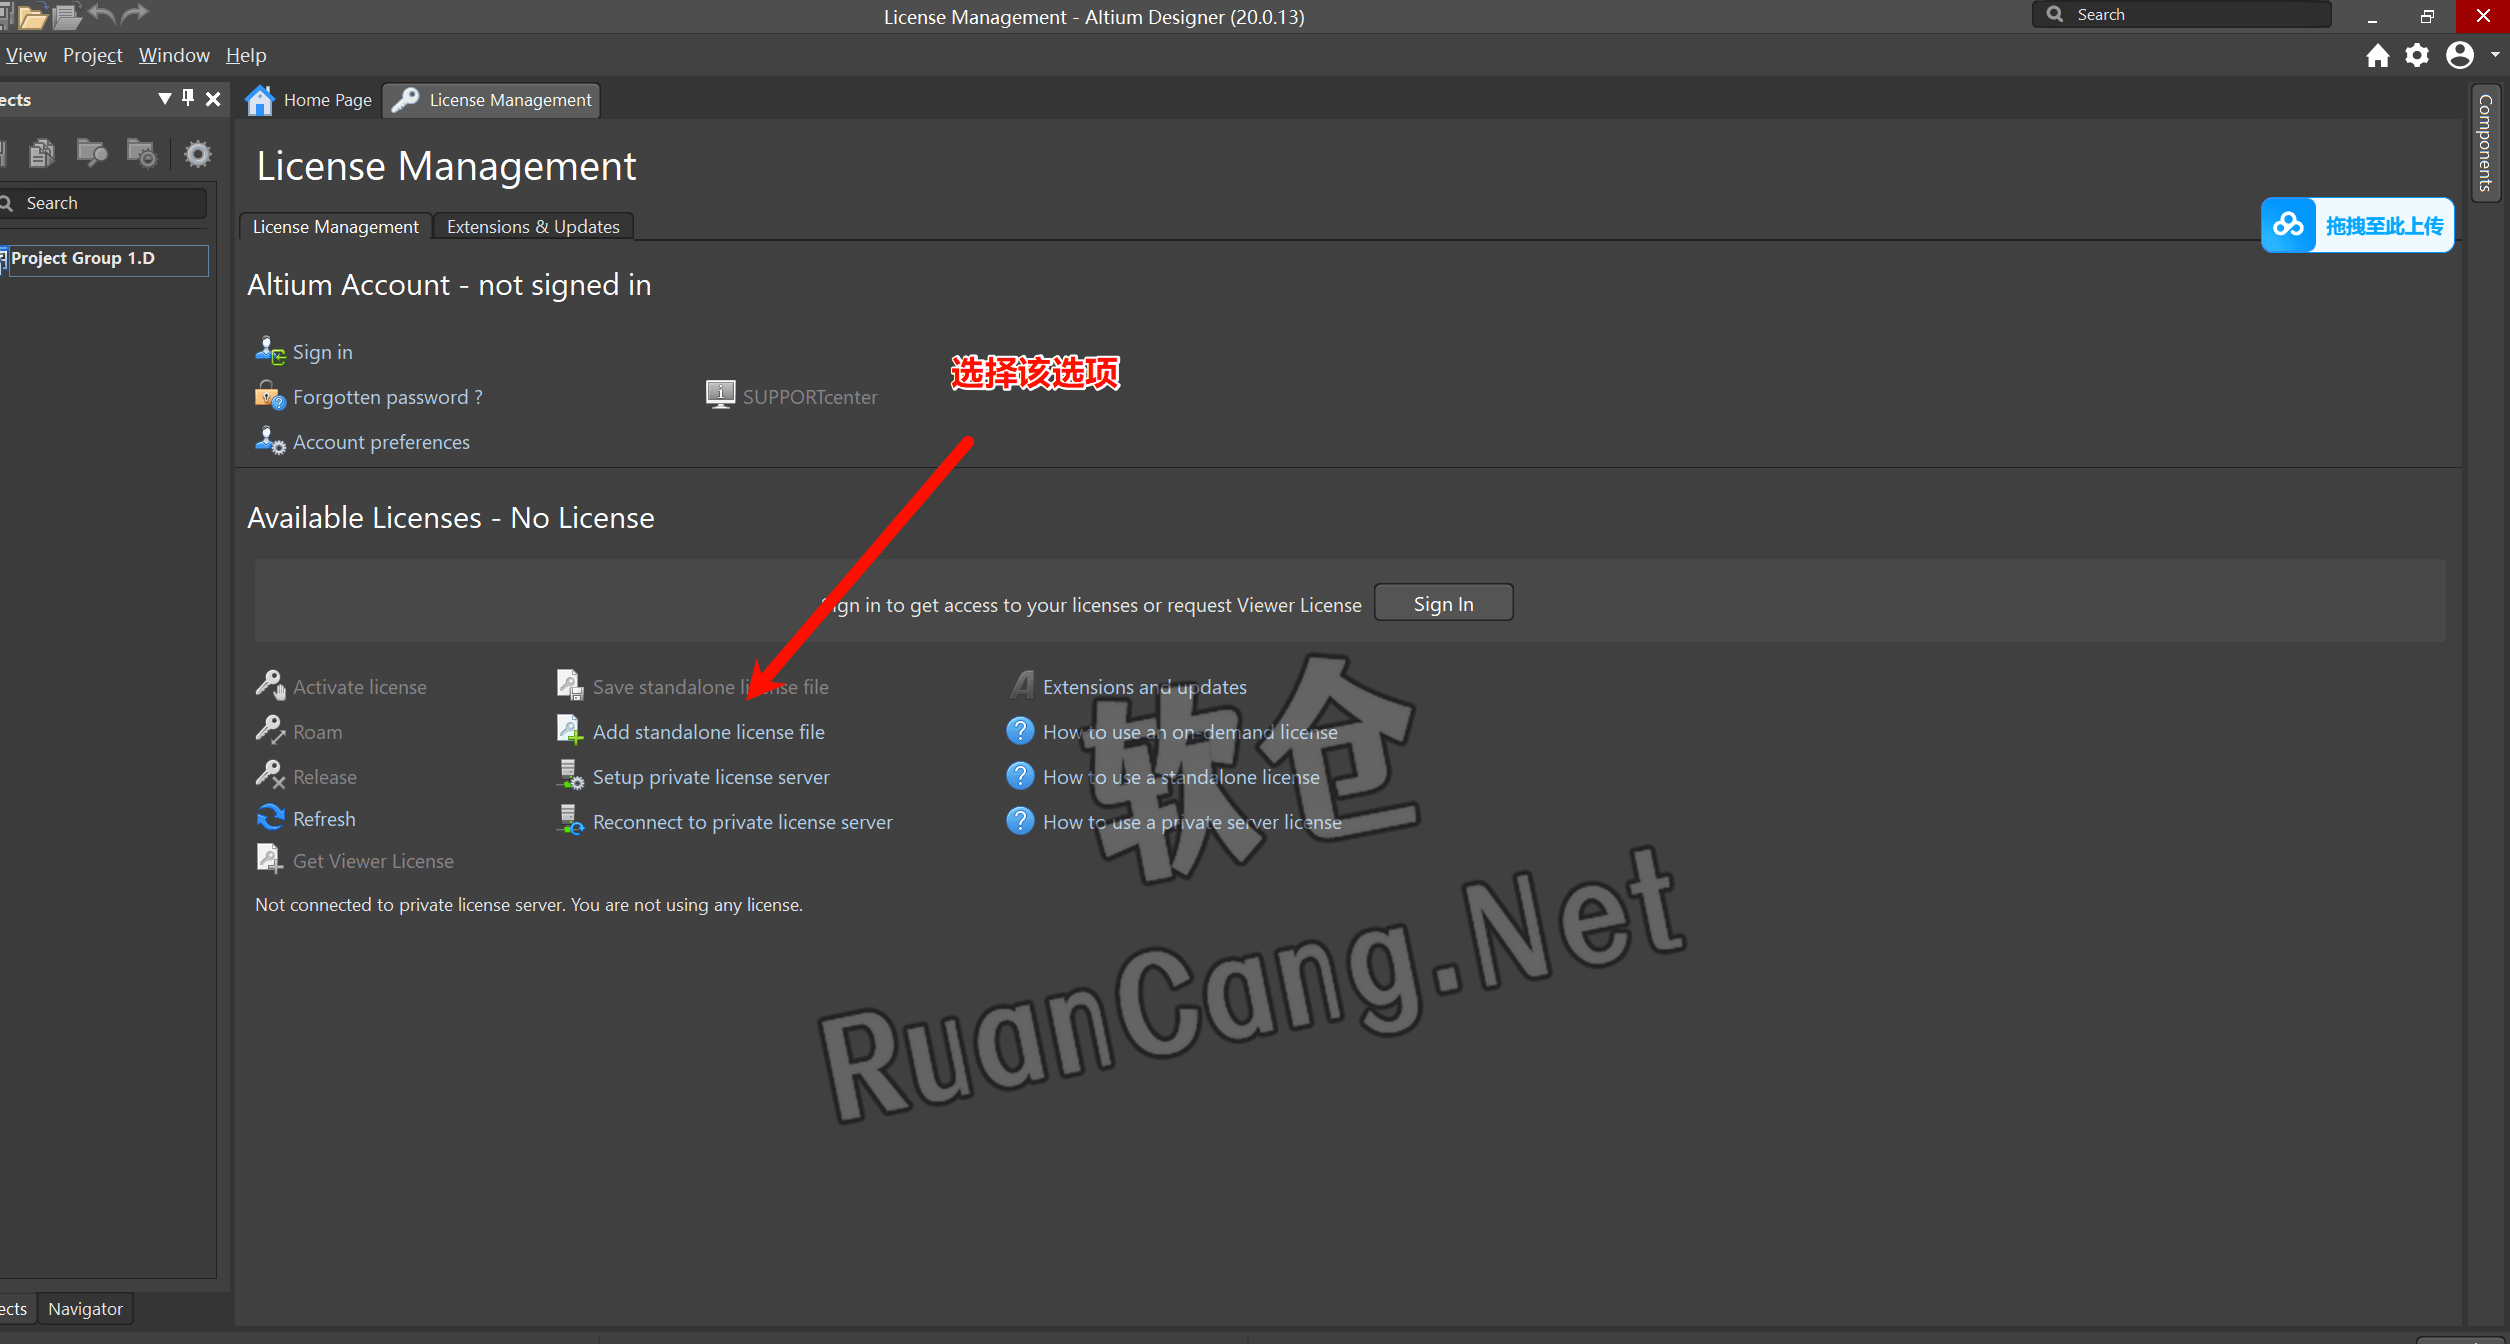Click the stacked documents icon in the Projects toolbar
The height and width of the screenshot is (1344, 2510).
[42, 153]
